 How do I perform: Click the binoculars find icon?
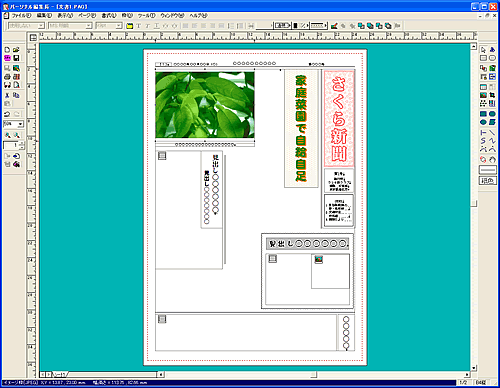coord(7,85)
